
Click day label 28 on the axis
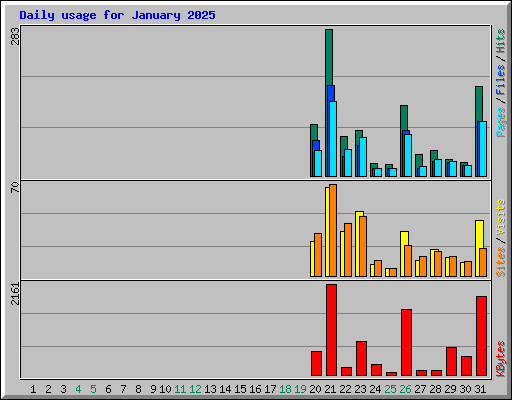pyautogui.click(x=435, y=389)
